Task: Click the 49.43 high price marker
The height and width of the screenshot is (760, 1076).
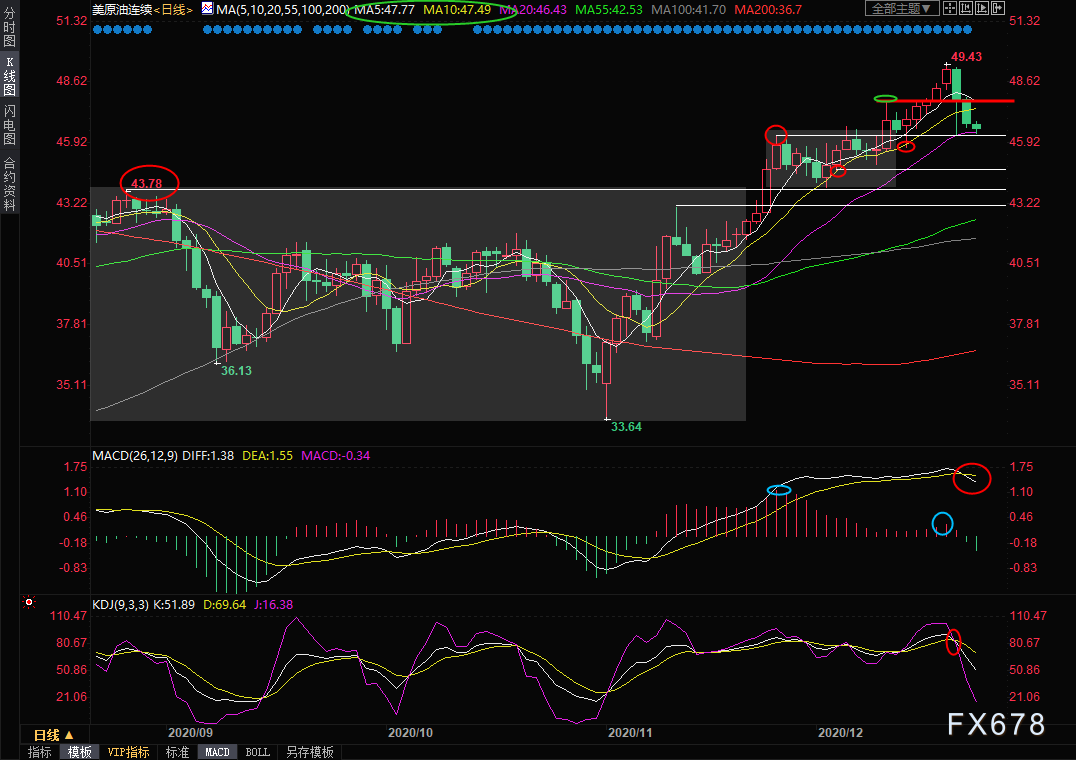Action: coord(966,57)
